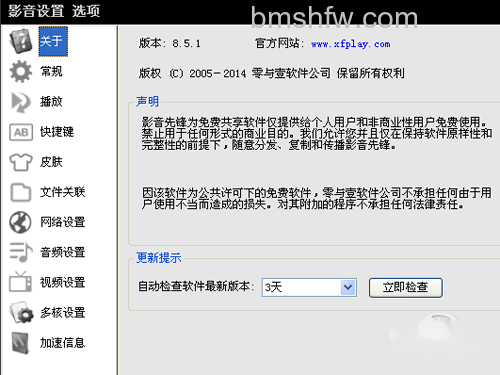Open the www.xfplay.com official website link
Image resolution: width=500 pixels, height=375 pixels.
351,44
